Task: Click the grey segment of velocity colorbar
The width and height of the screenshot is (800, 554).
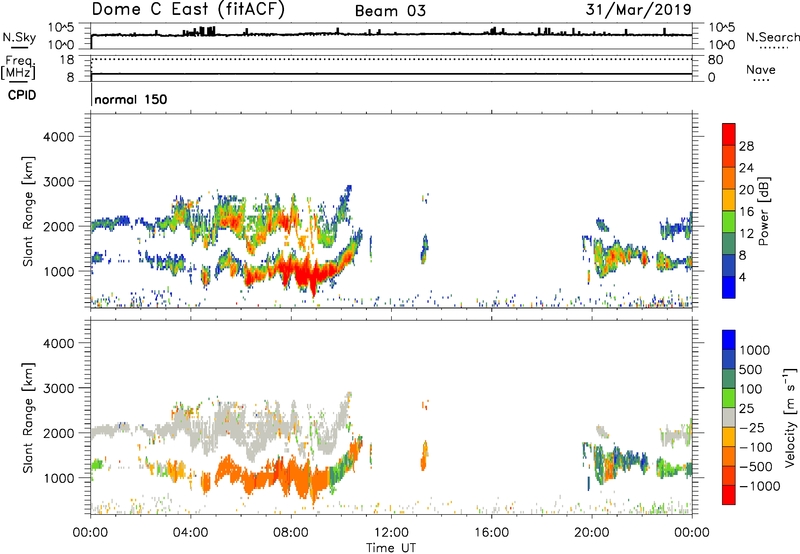Action: pyautogui.click(x=729, y=417)
